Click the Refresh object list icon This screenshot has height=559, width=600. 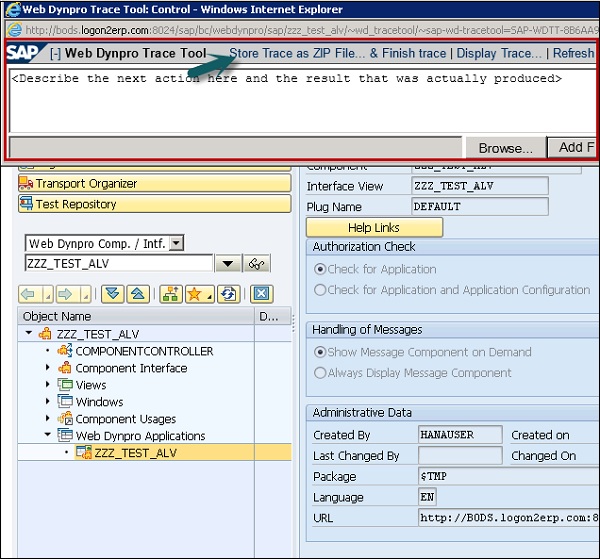click(228, 294)
